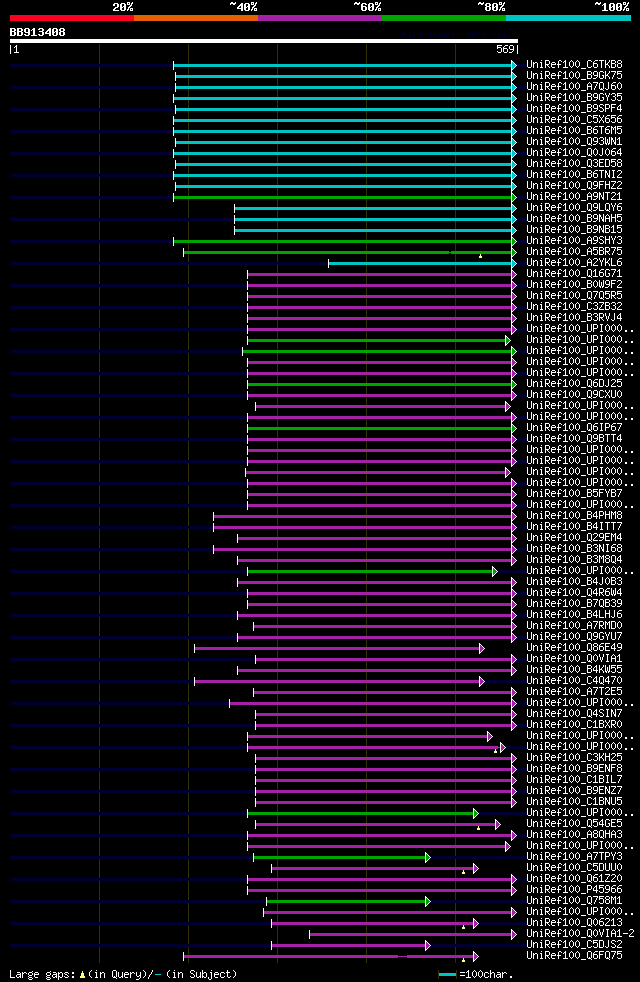The image size is (640, 982).
Task: Click the query end position 569
Action: click(x=505, y=49)
